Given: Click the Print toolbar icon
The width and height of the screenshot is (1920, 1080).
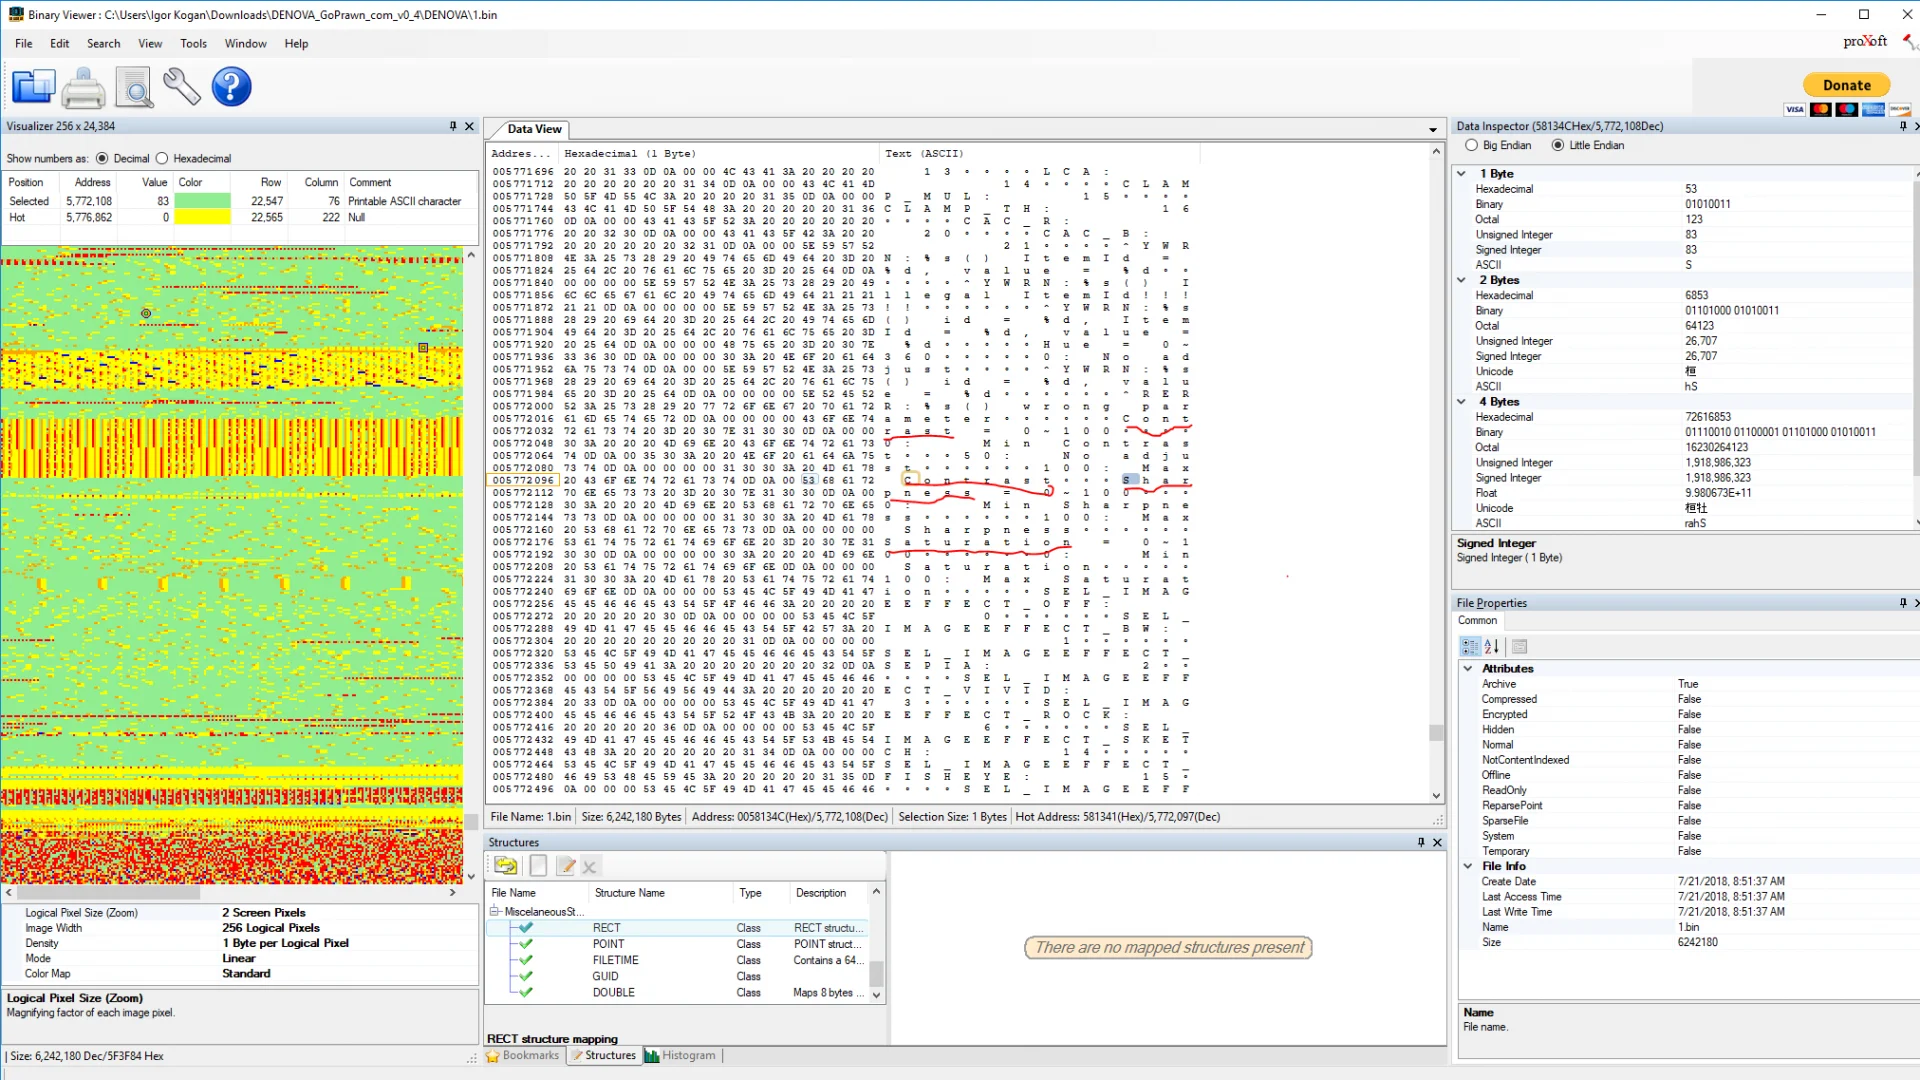Looking at the screenshot, I should tap(84, 87).
